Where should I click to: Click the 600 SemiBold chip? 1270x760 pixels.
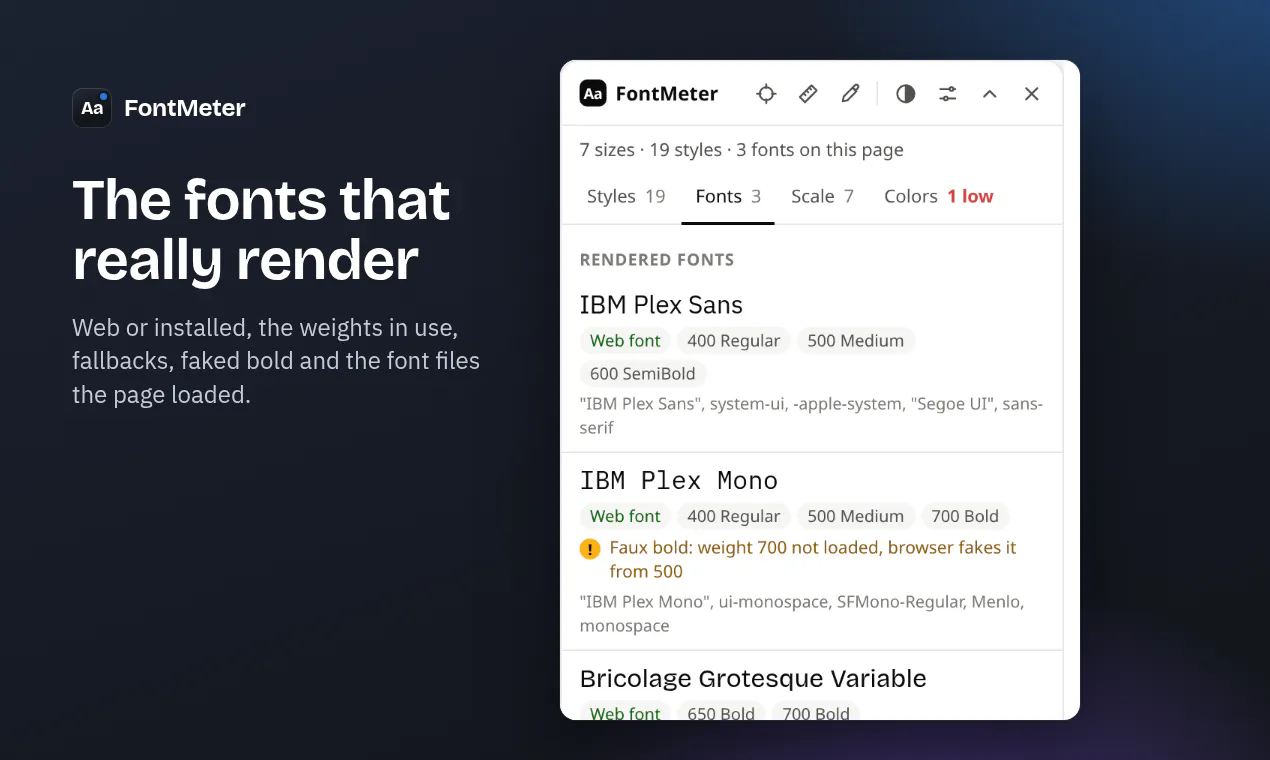[644, 374]
